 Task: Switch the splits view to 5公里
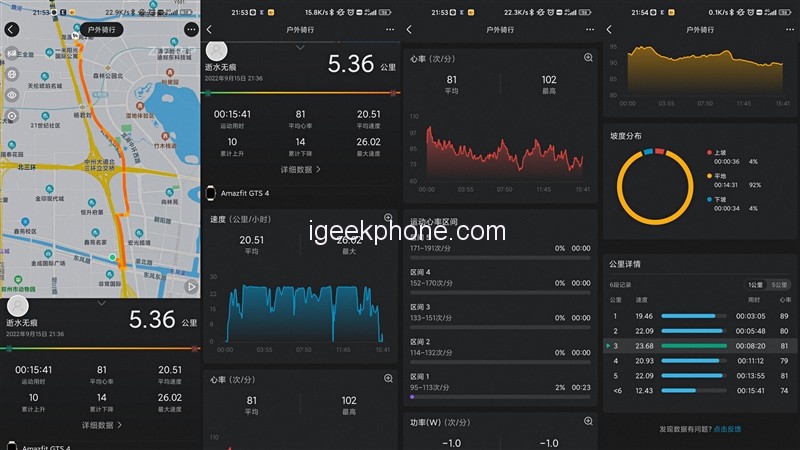(778, 285)
